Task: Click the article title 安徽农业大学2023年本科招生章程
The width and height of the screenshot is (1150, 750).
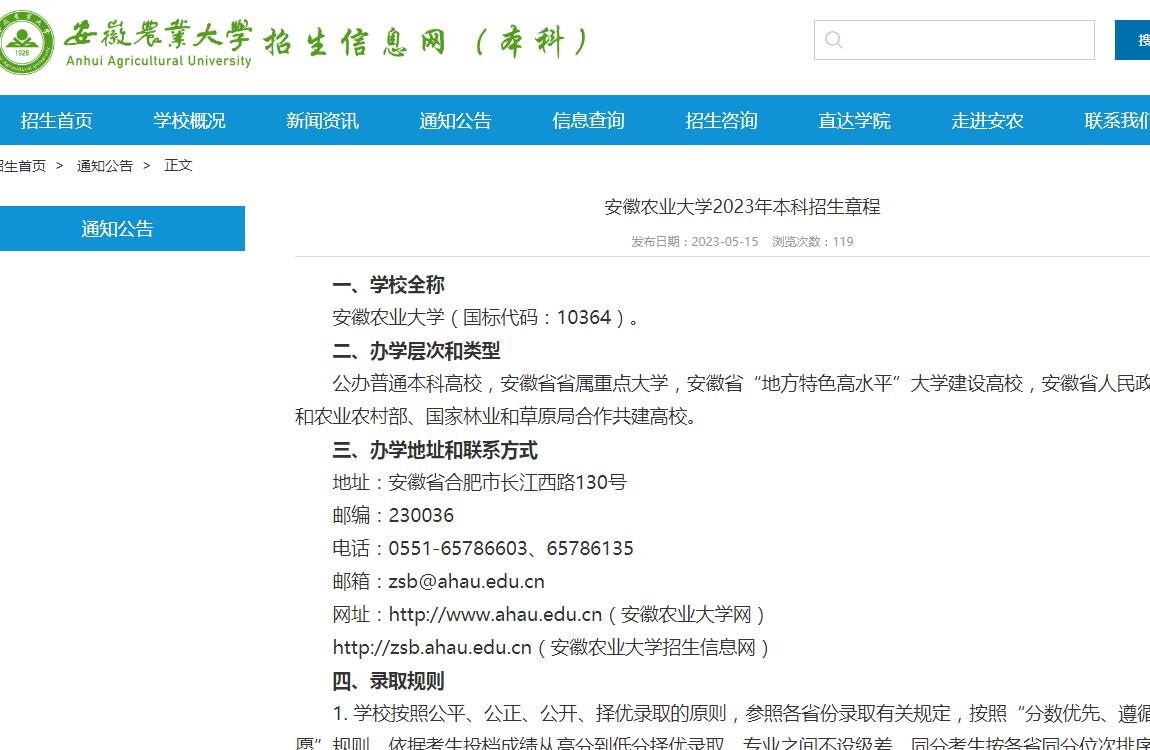Action: coord(742,207)
